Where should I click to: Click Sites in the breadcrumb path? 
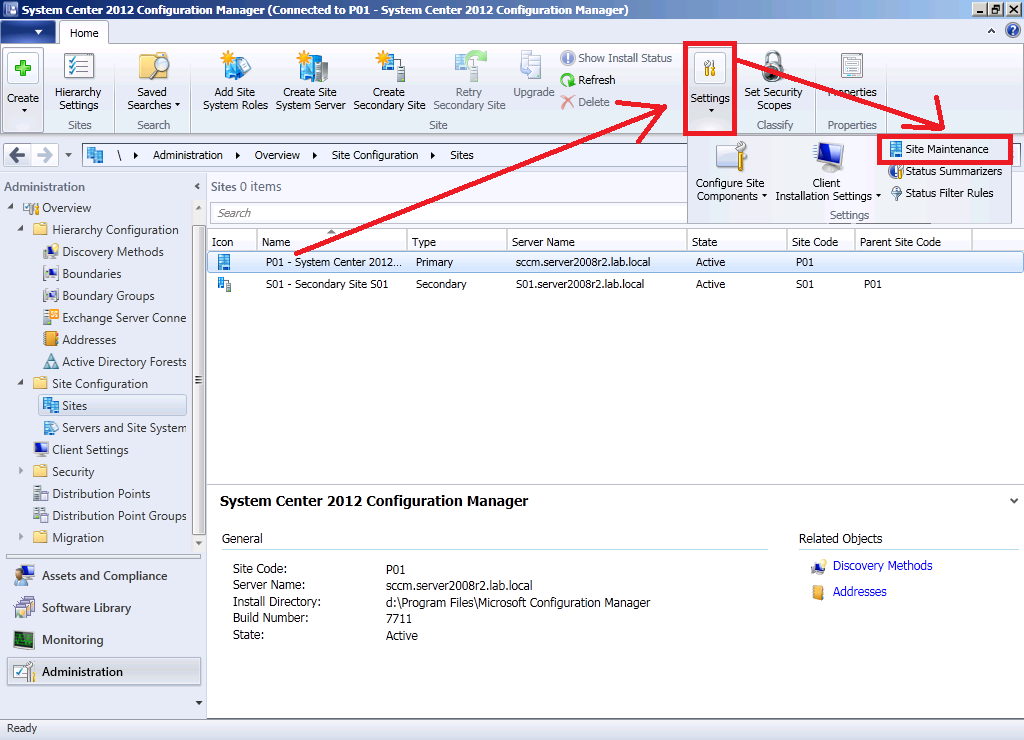click(x=461, y=155)
